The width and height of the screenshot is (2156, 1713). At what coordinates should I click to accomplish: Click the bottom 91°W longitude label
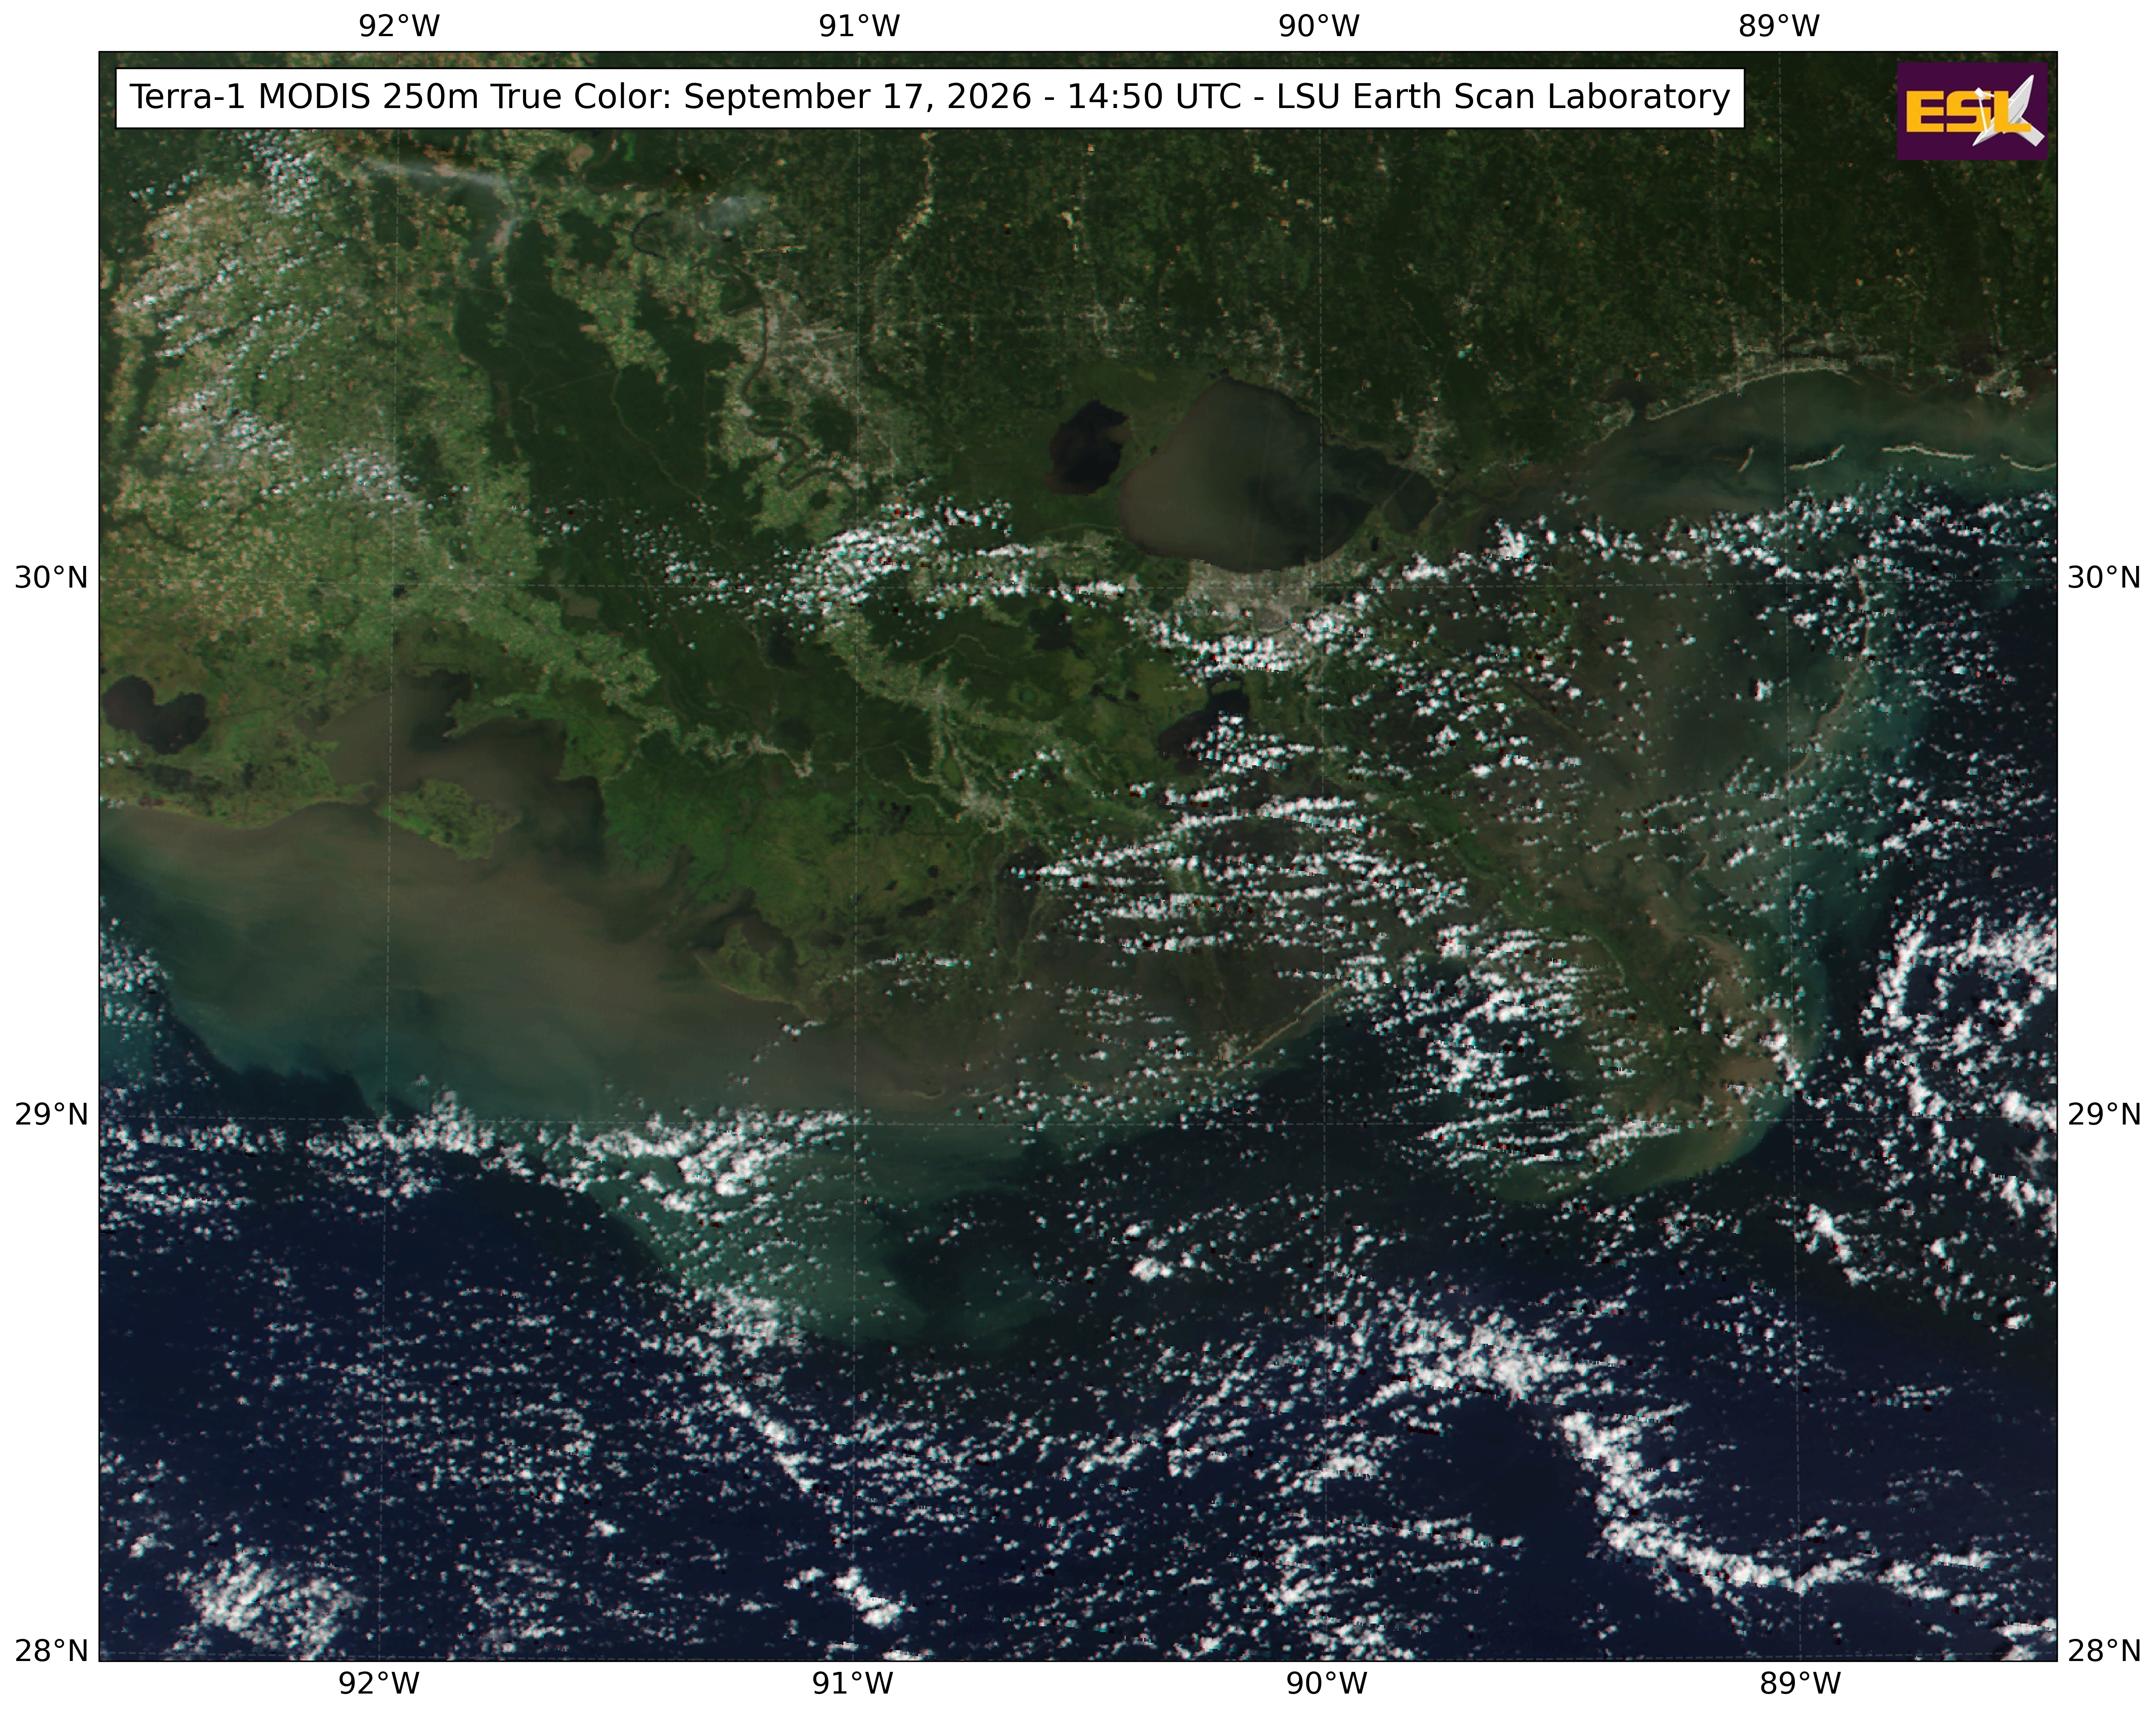(x=852, y=1684)
